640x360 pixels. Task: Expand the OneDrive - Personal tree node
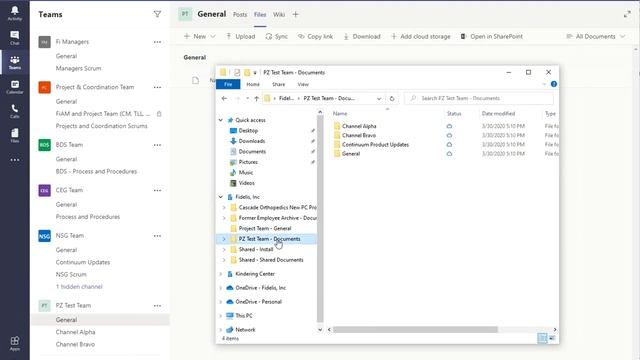221,302
